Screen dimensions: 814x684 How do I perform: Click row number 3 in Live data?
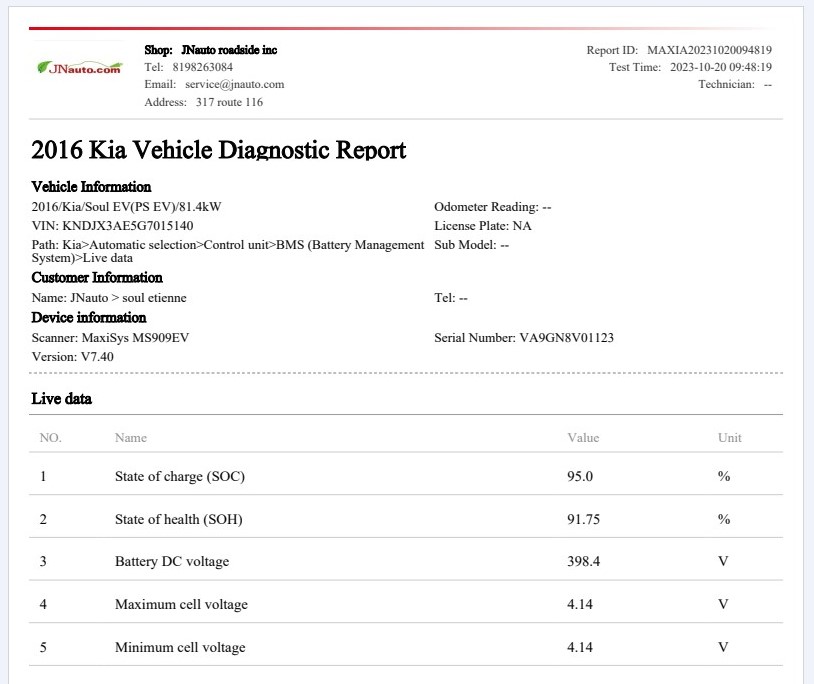tap(43, 562)
